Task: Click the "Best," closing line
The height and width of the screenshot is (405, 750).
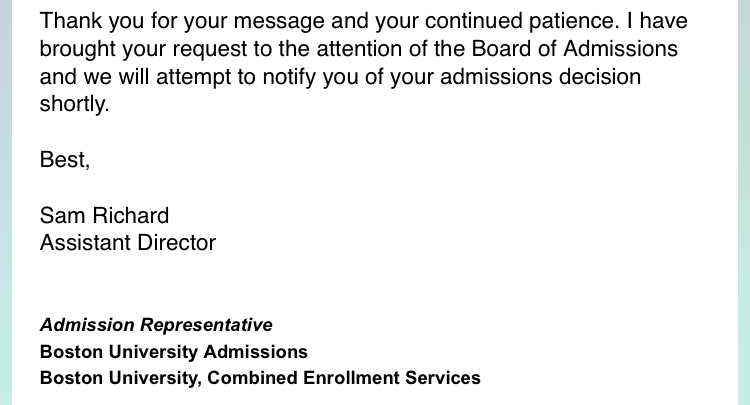Action: [x=65, y=159]
